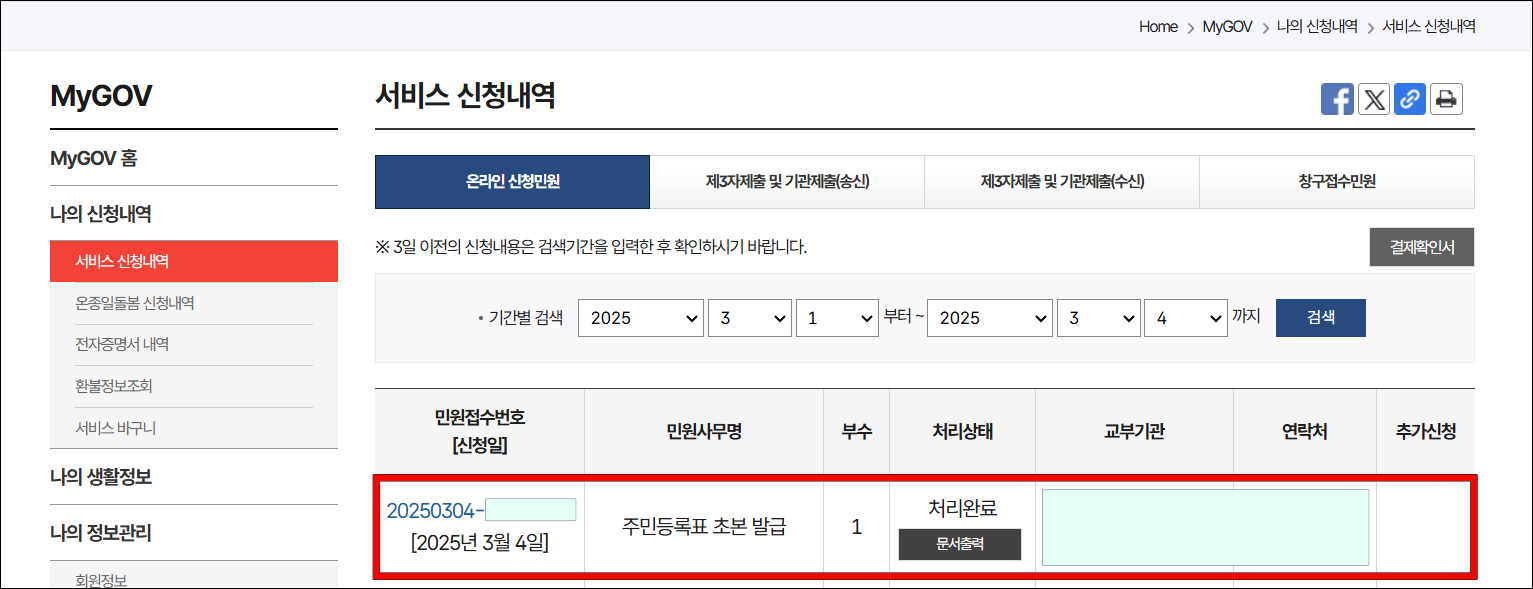Click the 검색 search button
The width and height of the screenshot is (1533, 589).
pos(1320,317)
